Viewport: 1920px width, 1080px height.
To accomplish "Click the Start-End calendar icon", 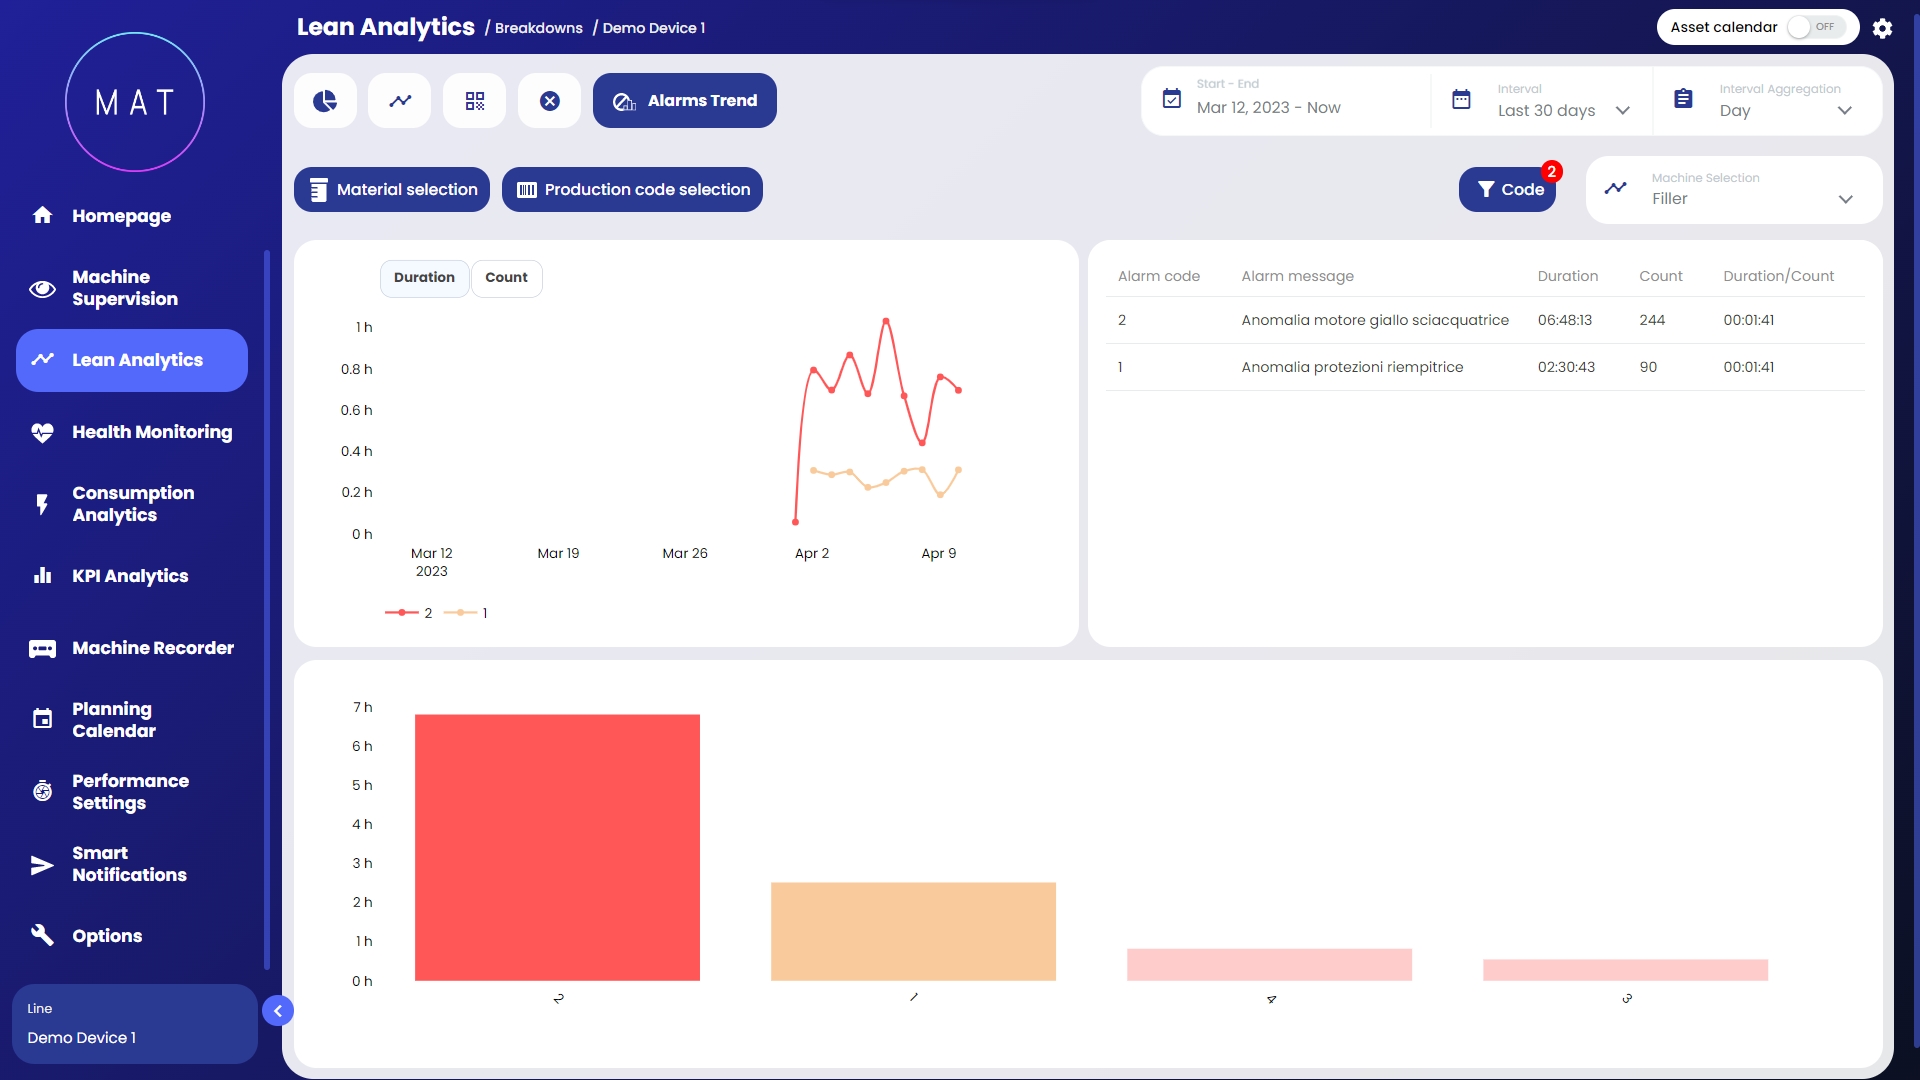I will [x=1172, y=99].
